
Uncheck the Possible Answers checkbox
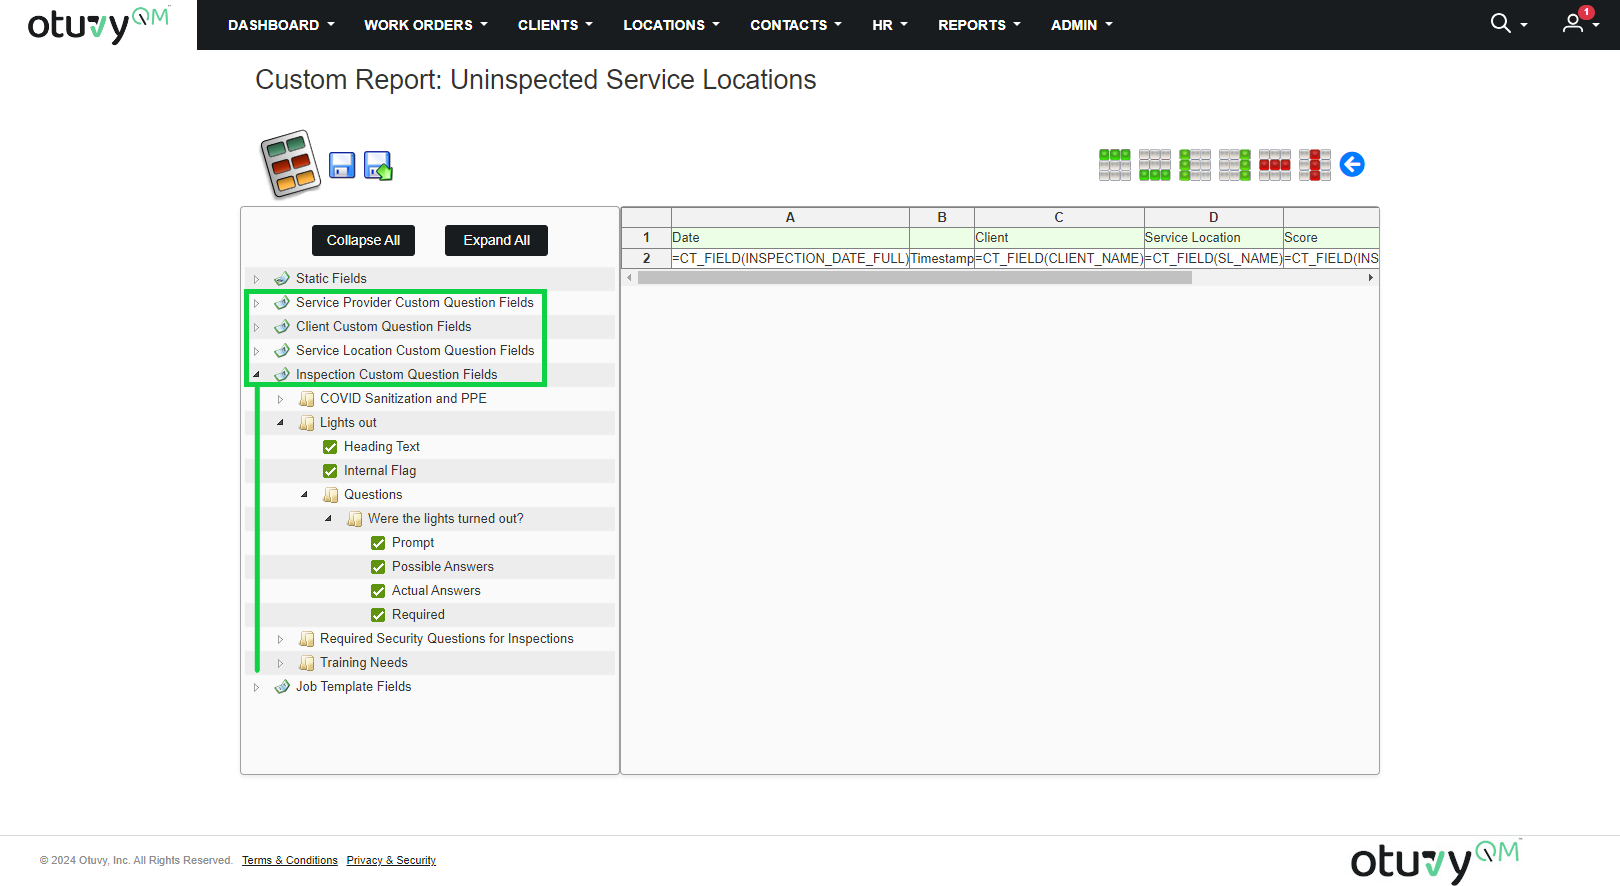[378, 567]
